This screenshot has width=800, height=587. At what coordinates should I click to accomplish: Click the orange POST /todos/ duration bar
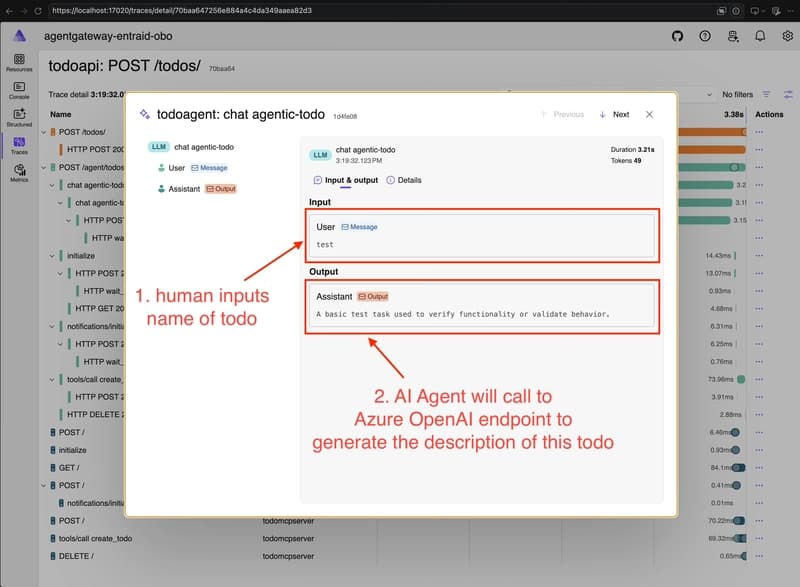(712, 132)
